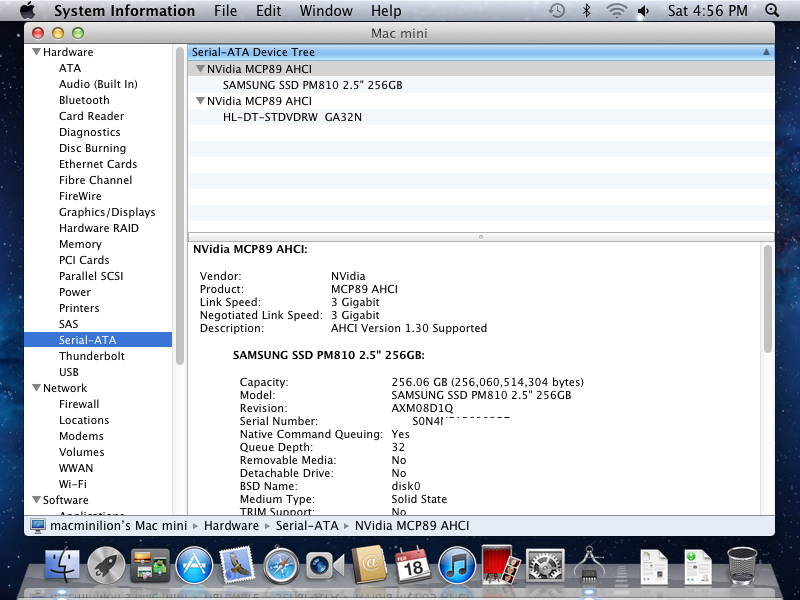The height and width of the screenshot is (600, 800).
Task: Select FireWire in the sidebar
Action: (80, 196)
